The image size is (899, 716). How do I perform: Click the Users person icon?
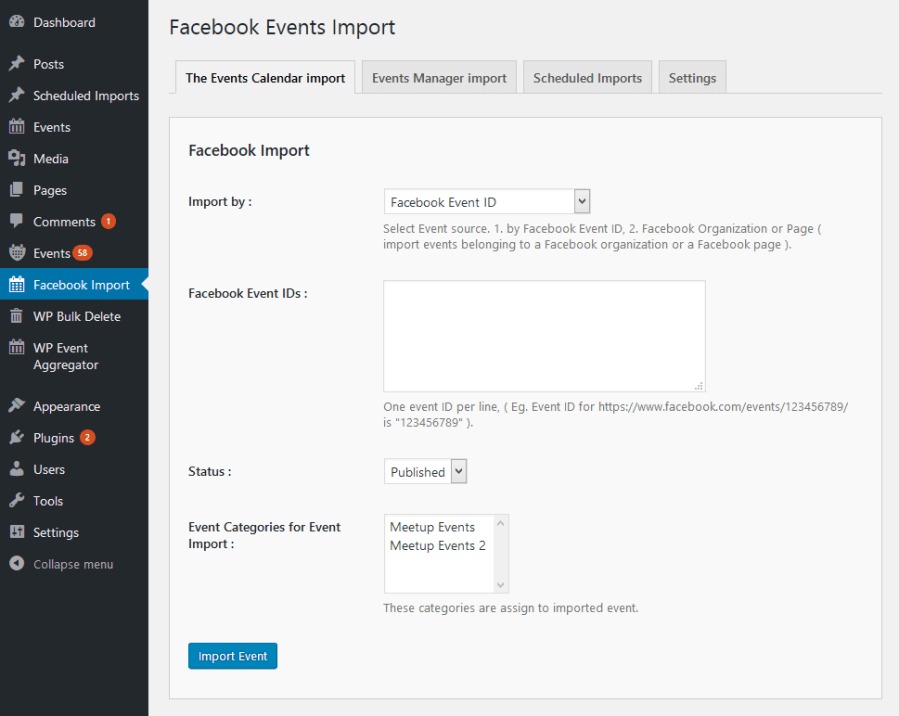(x=16, y=469)
